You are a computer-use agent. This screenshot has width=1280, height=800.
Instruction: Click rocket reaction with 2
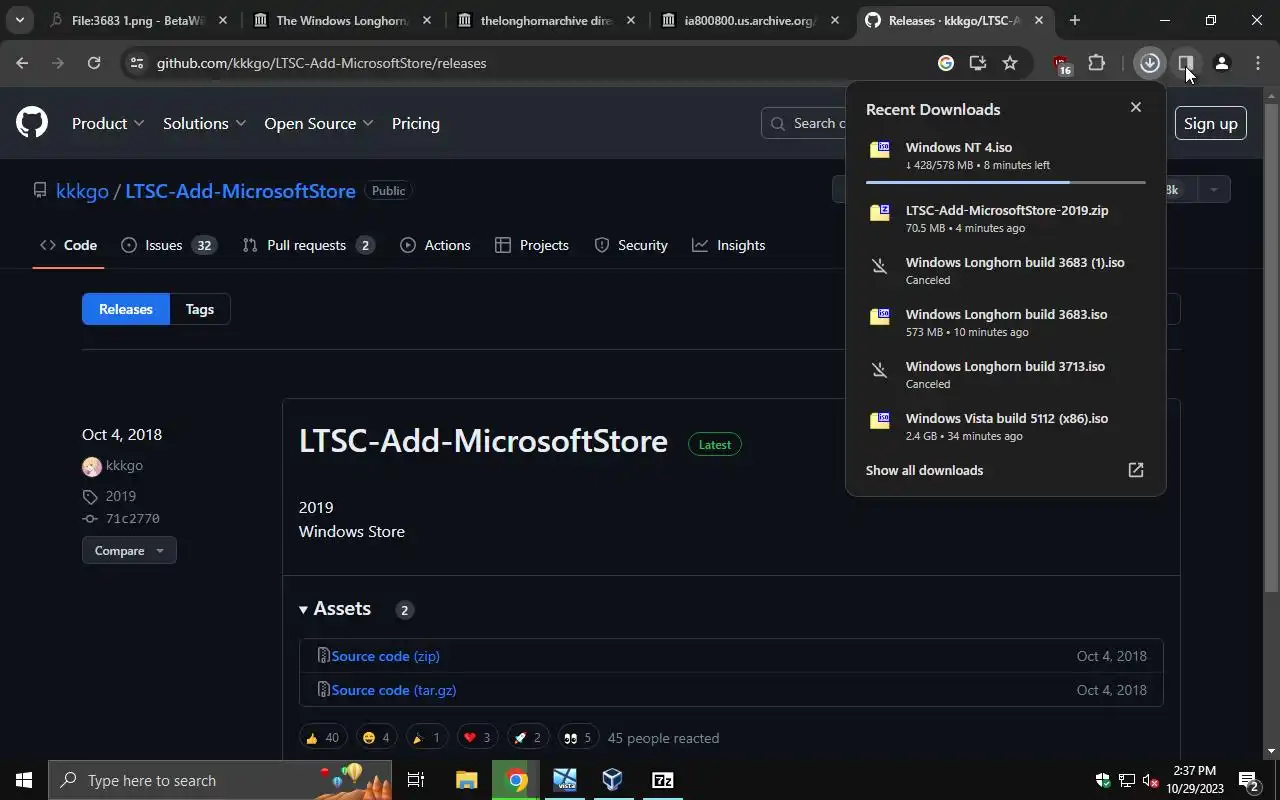point(527,738)
